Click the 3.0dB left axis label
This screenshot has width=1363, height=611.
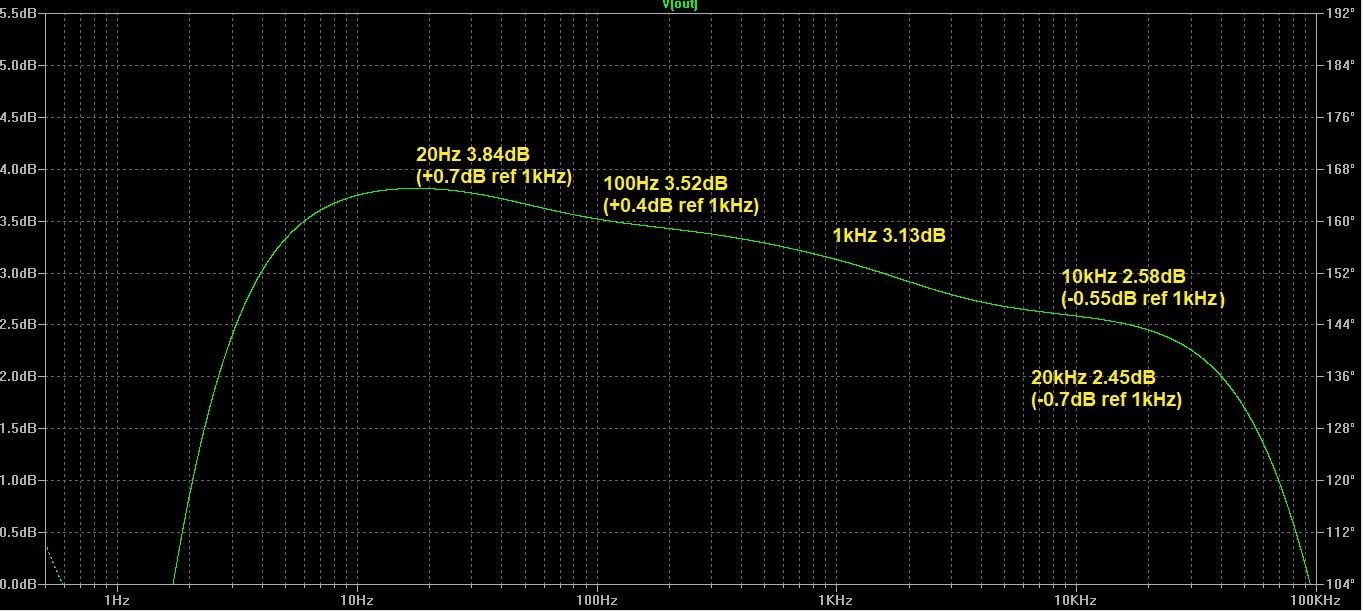pos(18,273)
